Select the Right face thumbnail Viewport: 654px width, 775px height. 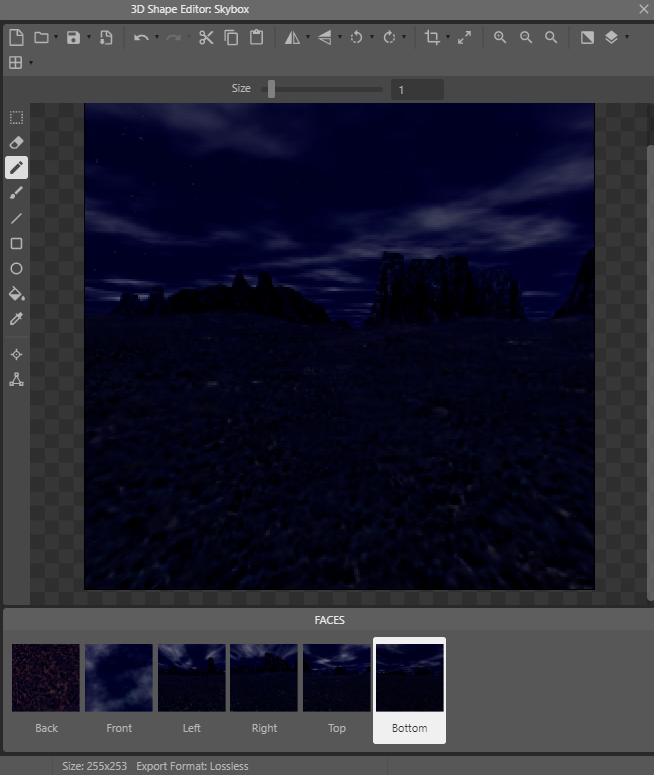pos(264,678)
